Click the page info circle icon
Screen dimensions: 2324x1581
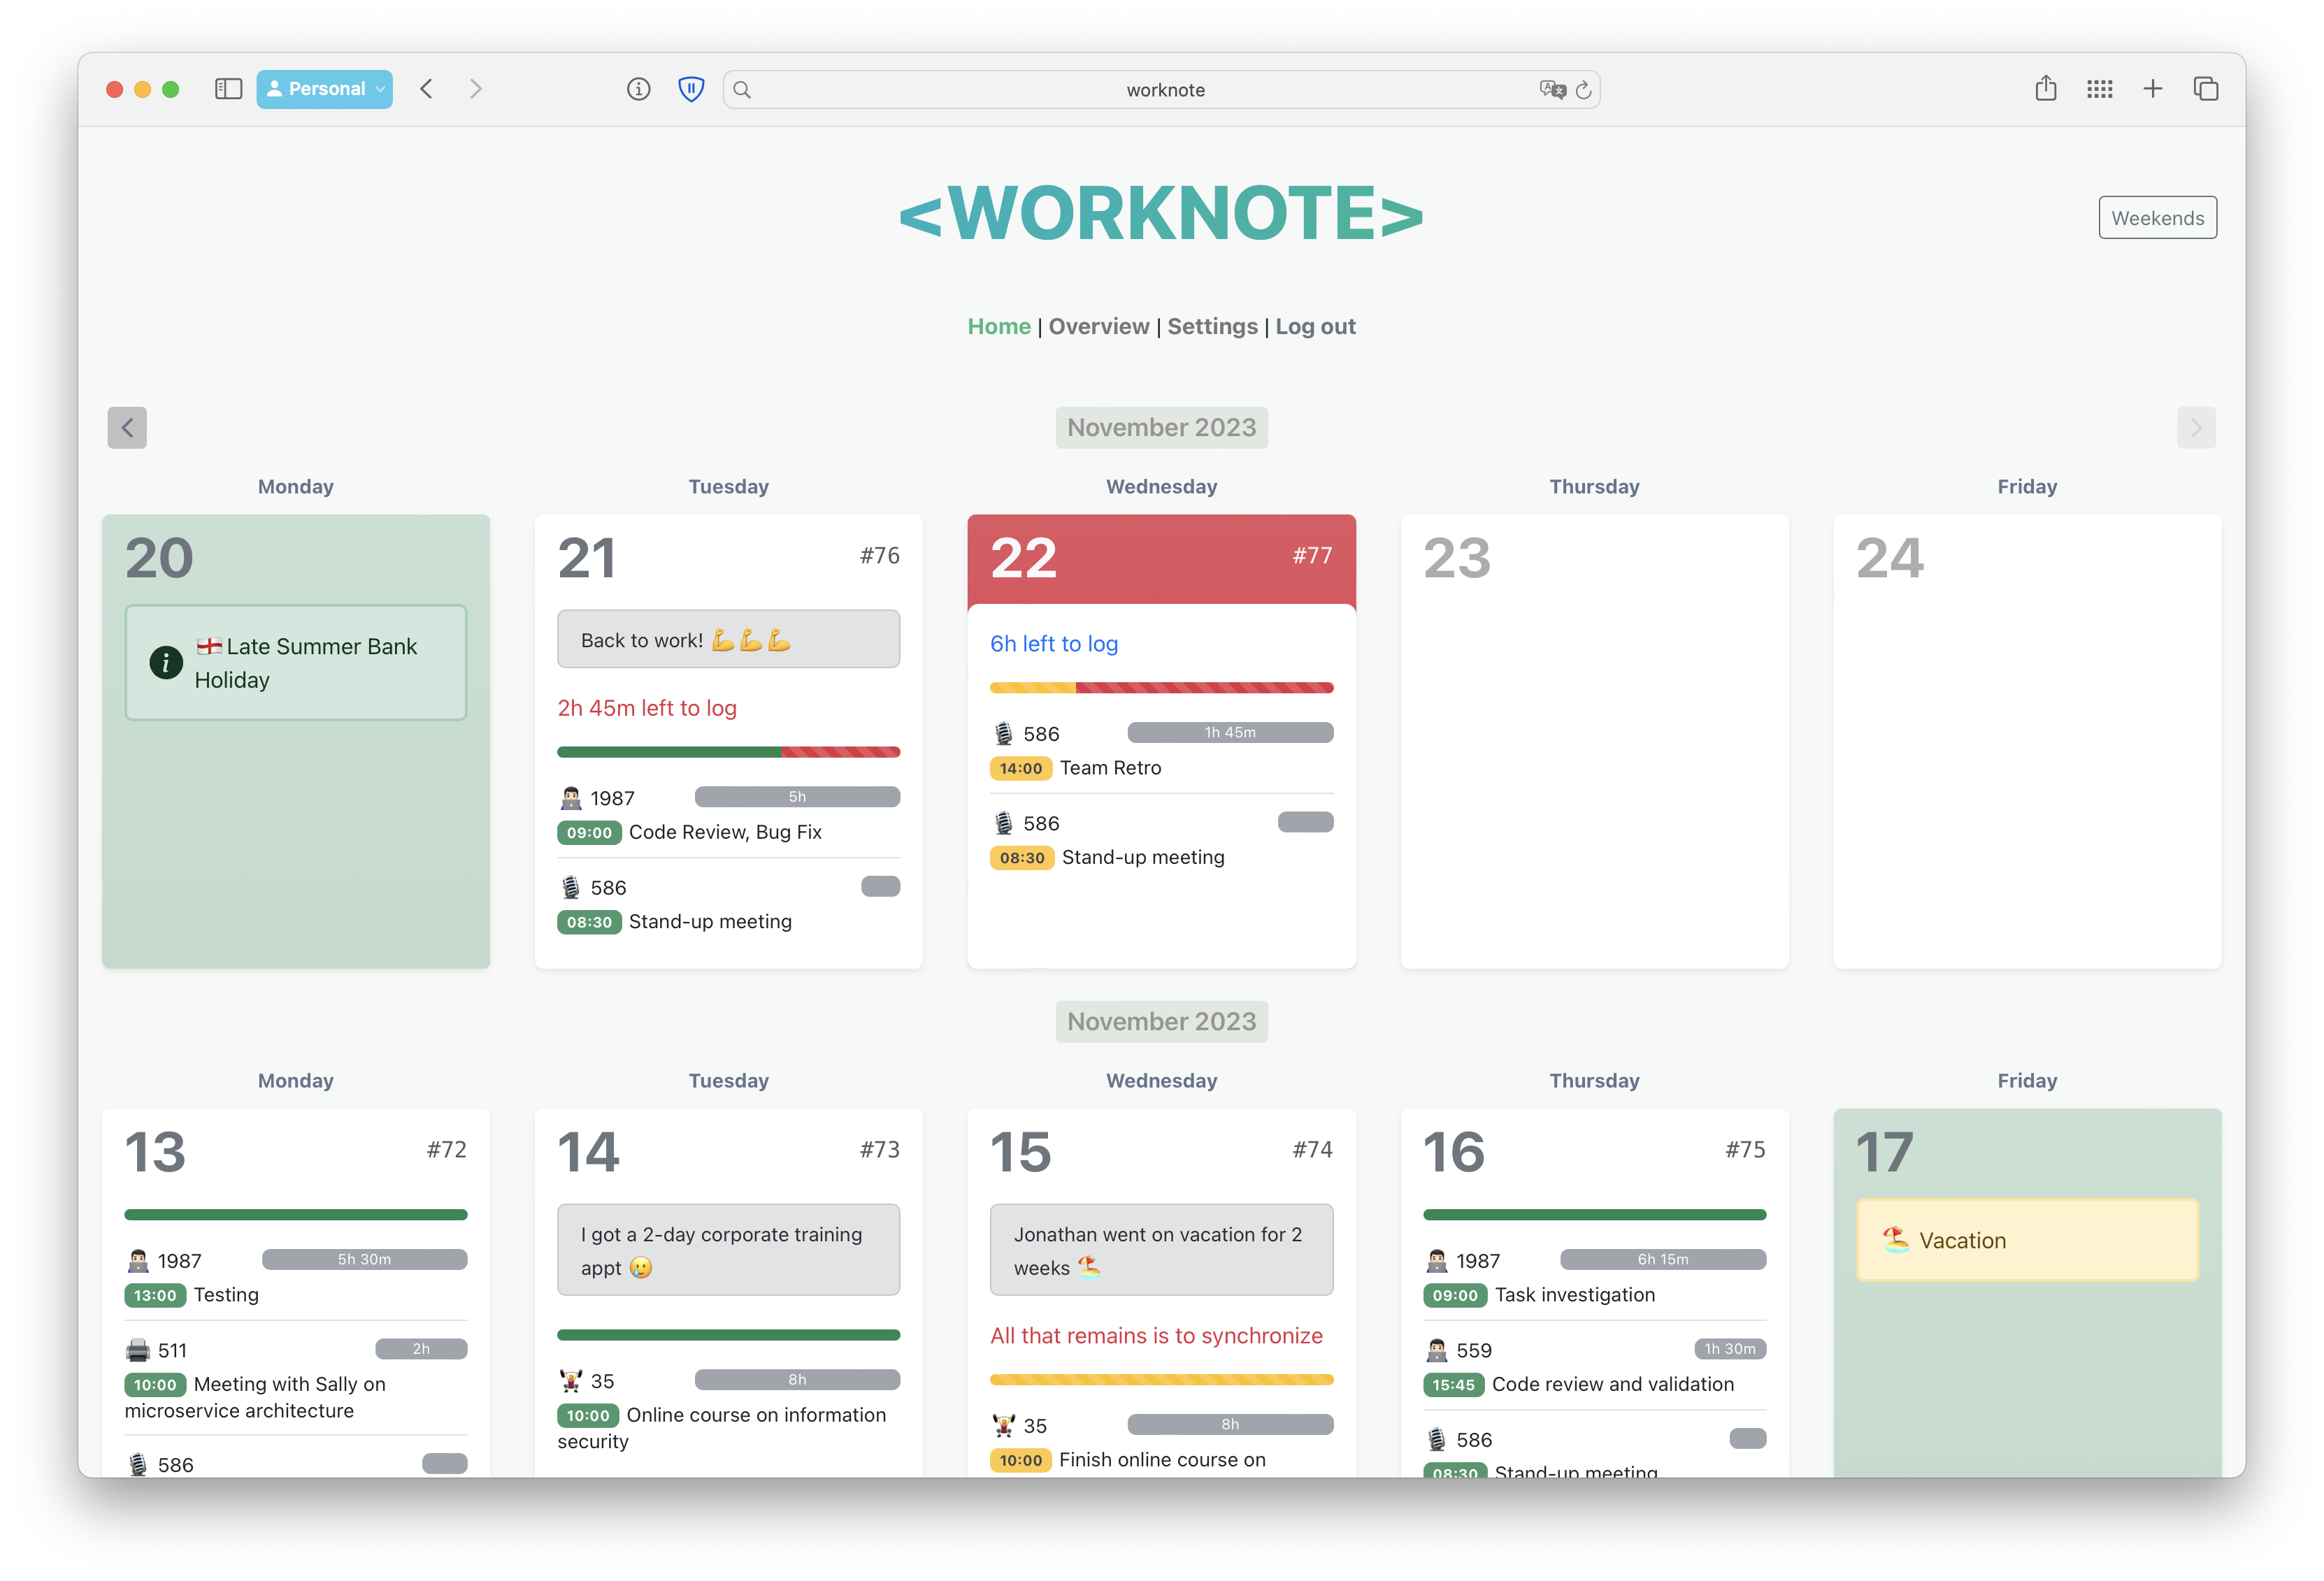(638, 89)
